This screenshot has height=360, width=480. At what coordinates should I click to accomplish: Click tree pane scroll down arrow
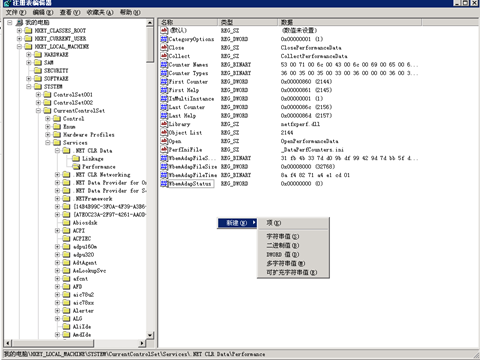tap(150, 335)
